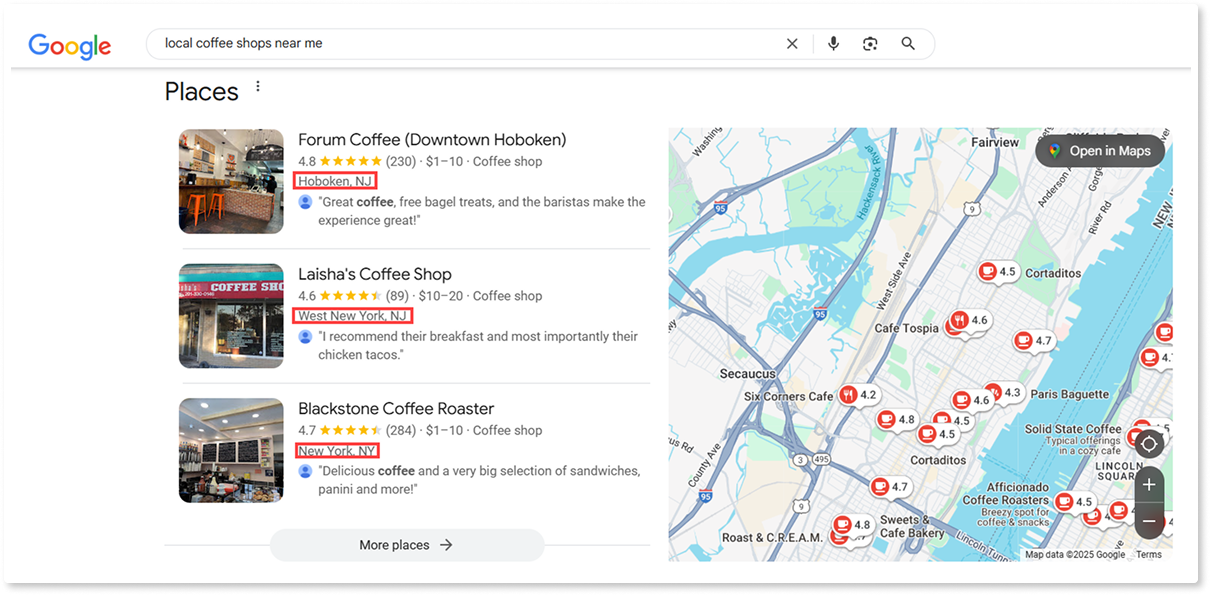Screen dimensions: 1210x595
Task: Clear the search query with X icon
Action: click(792, 44)
